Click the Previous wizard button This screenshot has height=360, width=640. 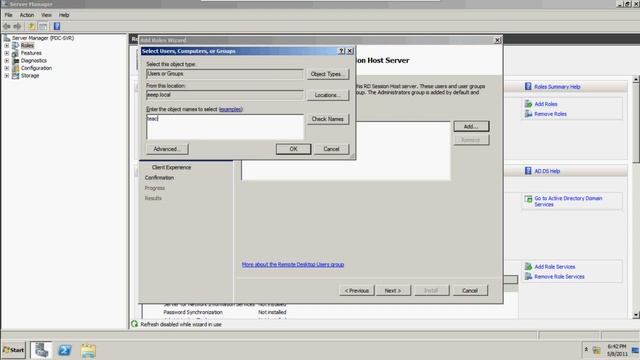357,291
